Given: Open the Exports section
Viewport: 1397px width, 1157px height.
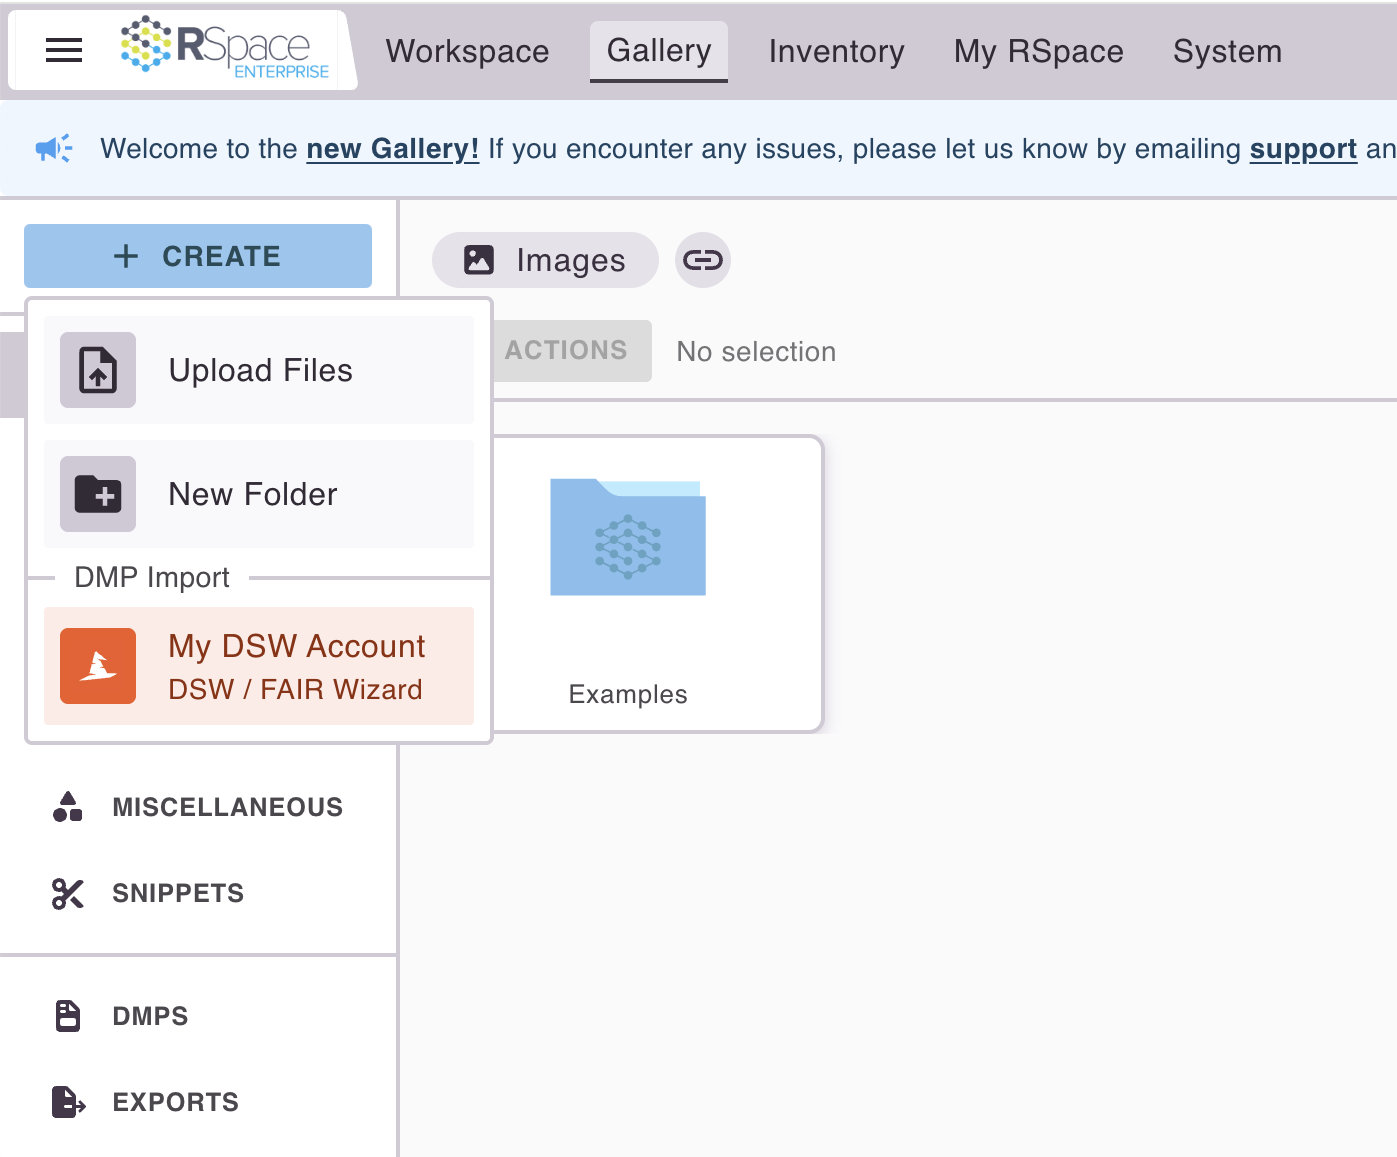Looking at the screenshot, I should pyautogui.click(x=174, y=1102).
